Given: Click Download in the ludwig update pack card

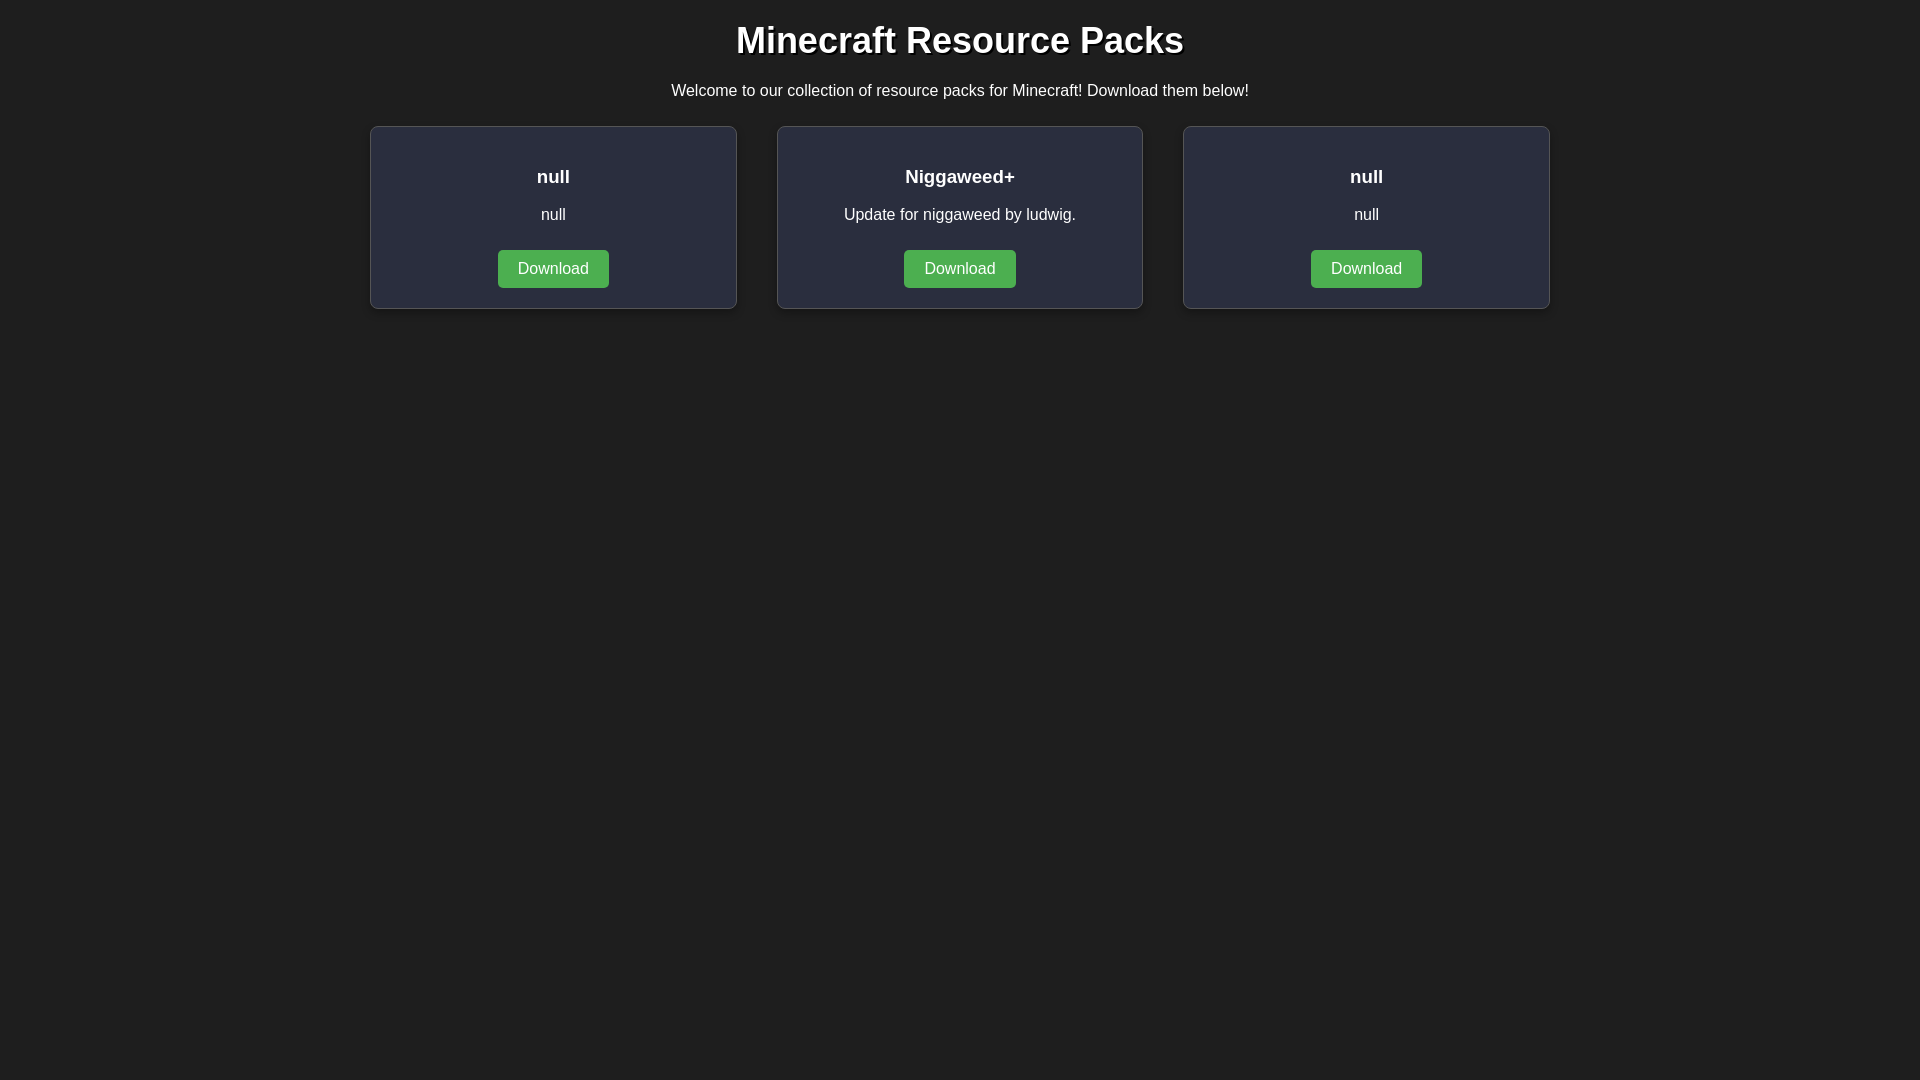Looking at the screenshot, I should coord(959,269).
